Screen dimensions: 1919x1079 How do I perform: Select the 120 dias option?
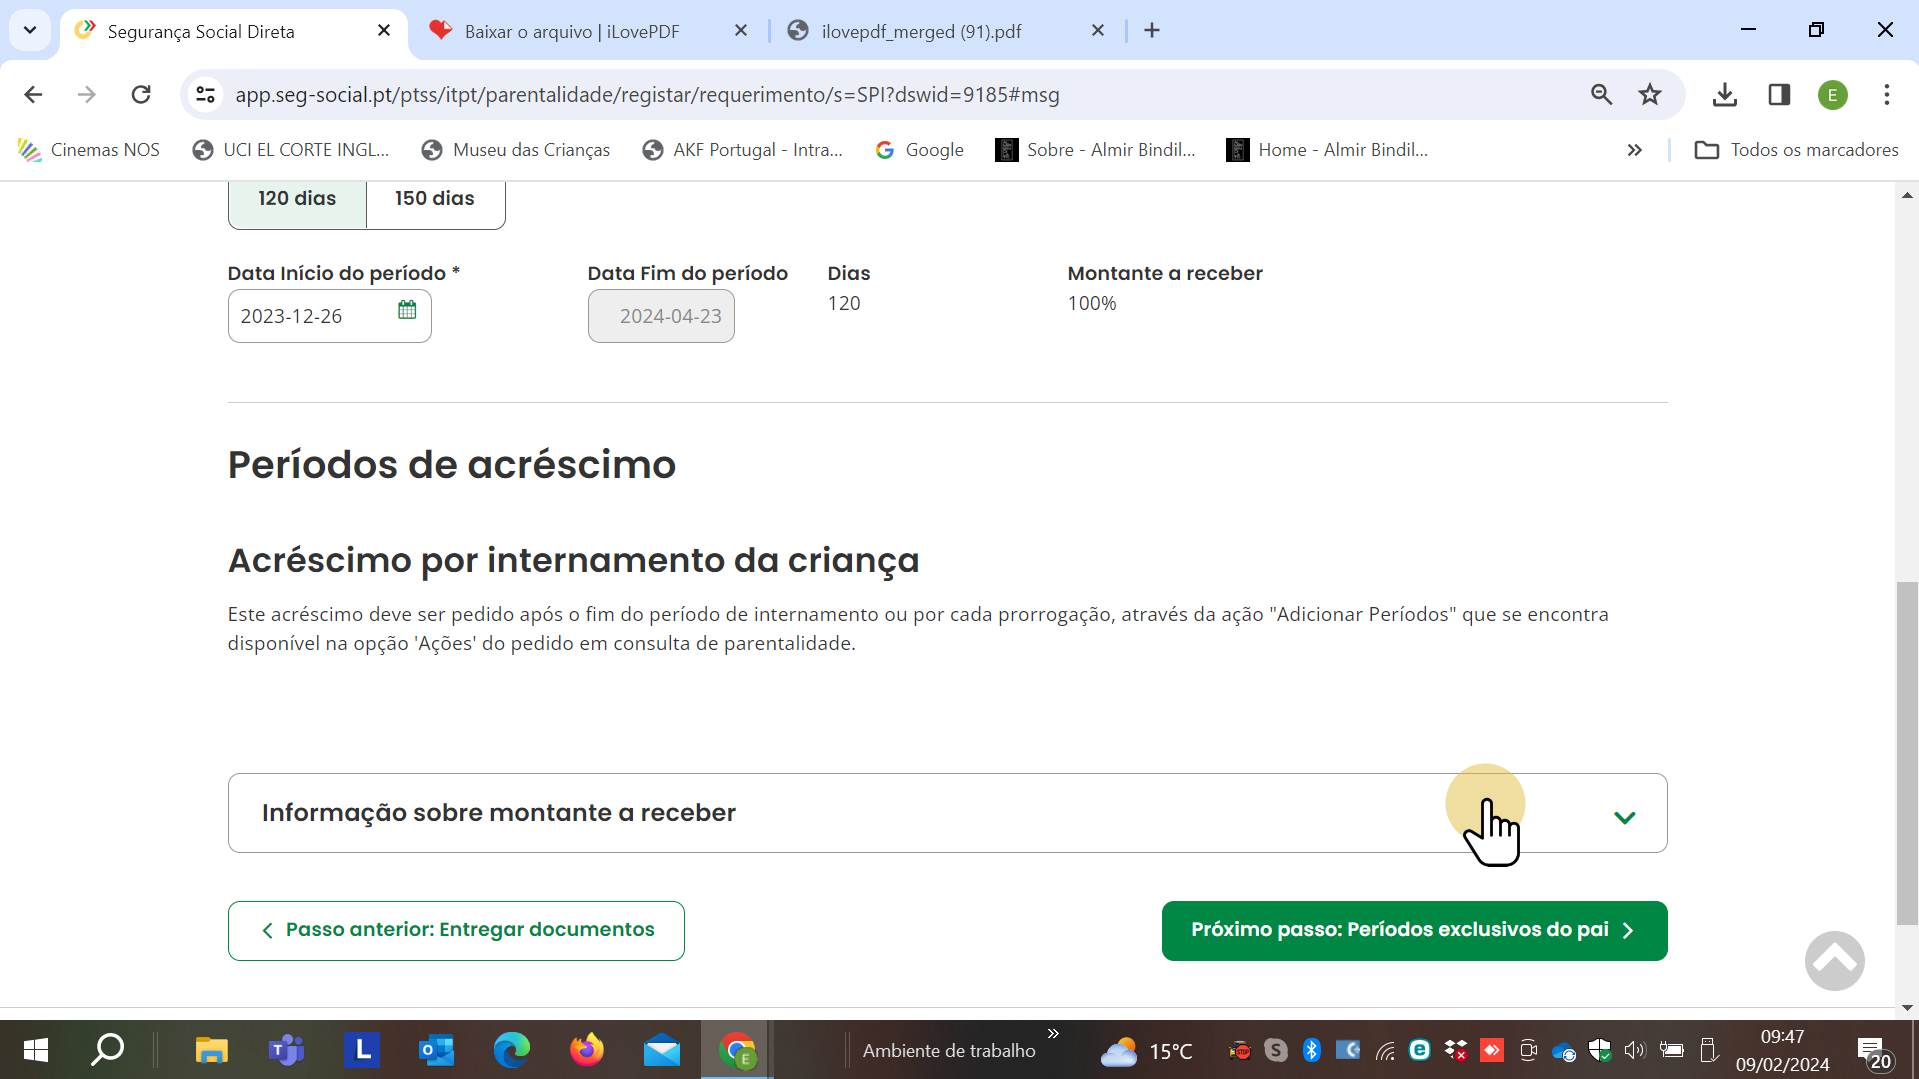(x=297, y=199)
